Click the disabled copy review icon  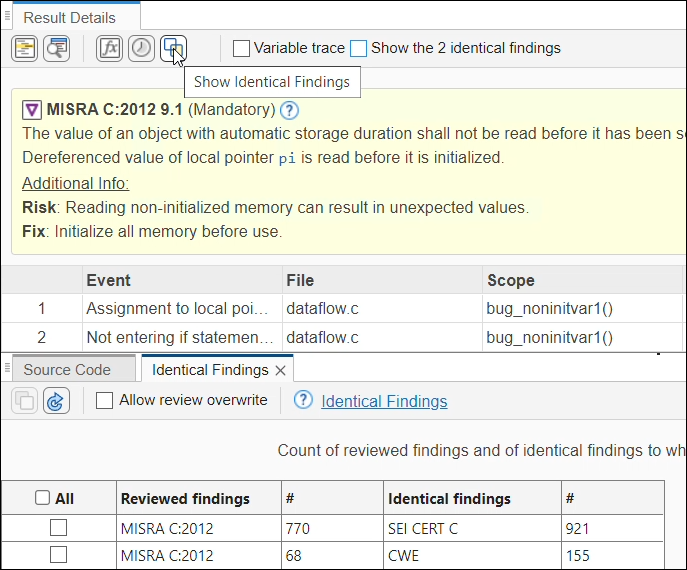[24, 400]
